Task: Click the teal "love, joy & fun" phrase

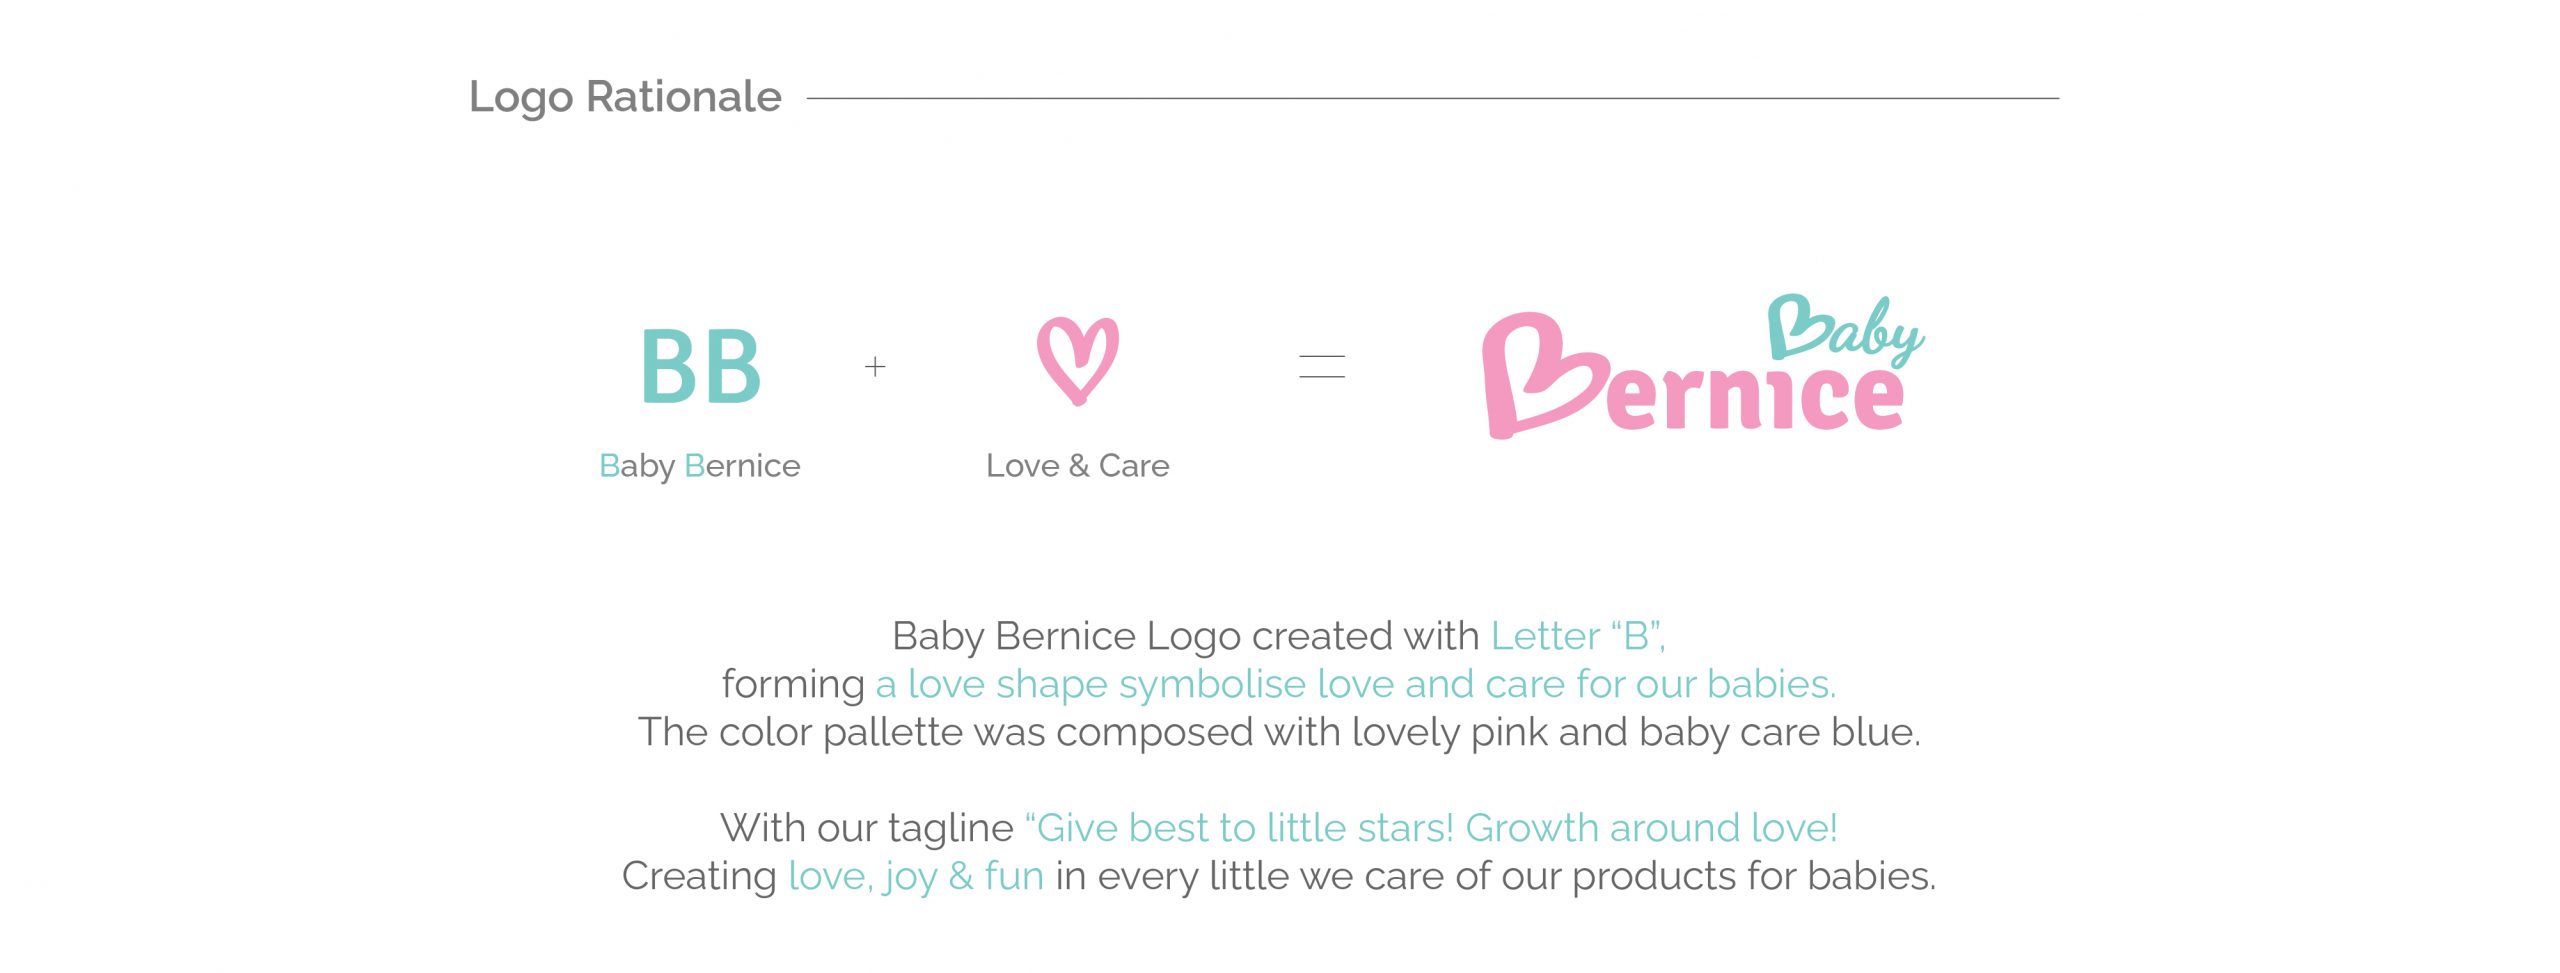Action: point(916,876)
